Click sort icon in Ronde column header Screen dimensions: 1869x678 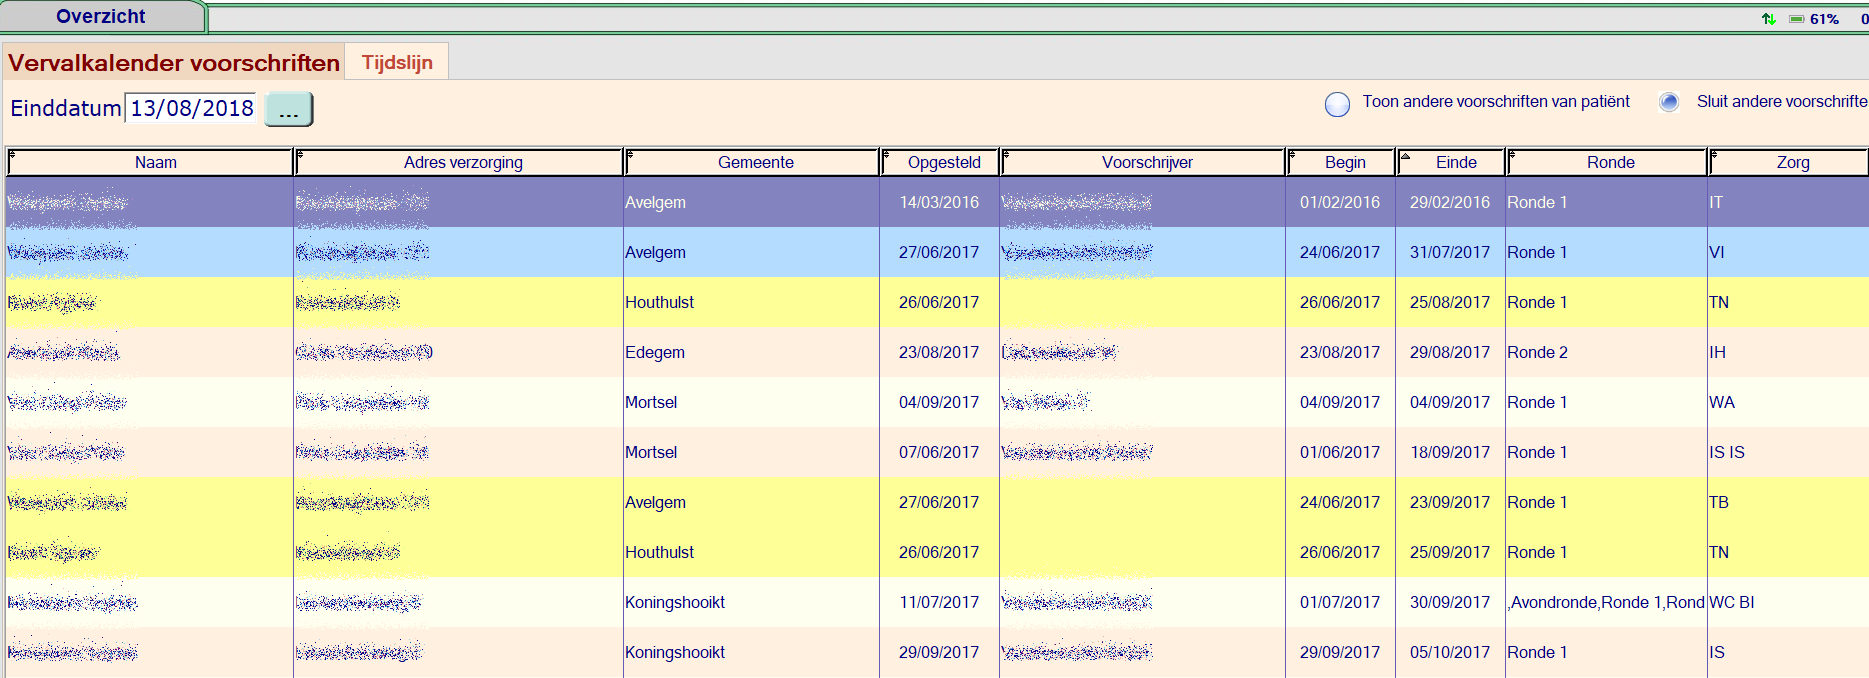pos(1512,155)
